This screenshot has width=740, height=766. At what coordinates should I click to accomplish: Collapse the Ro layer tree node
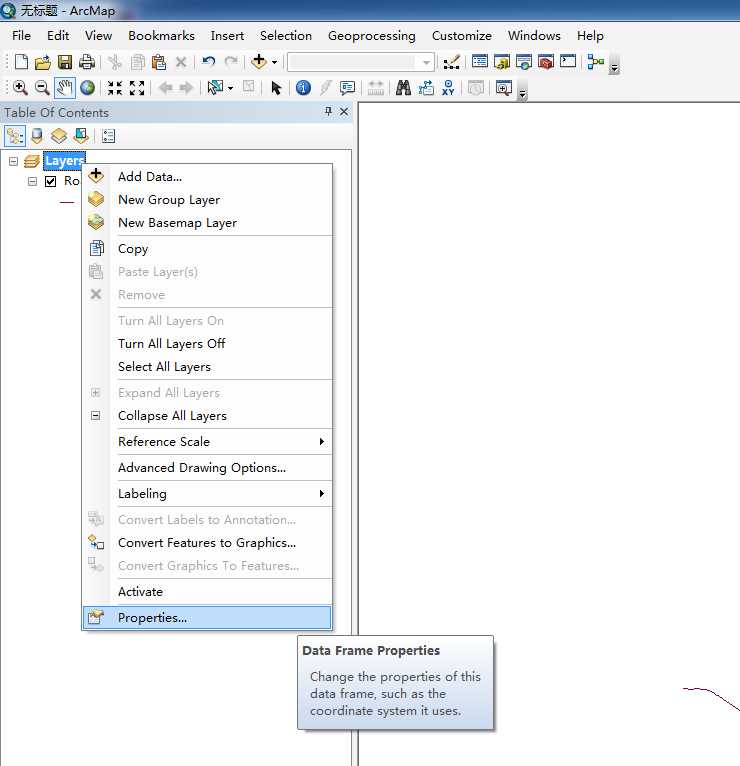[32, 181]
